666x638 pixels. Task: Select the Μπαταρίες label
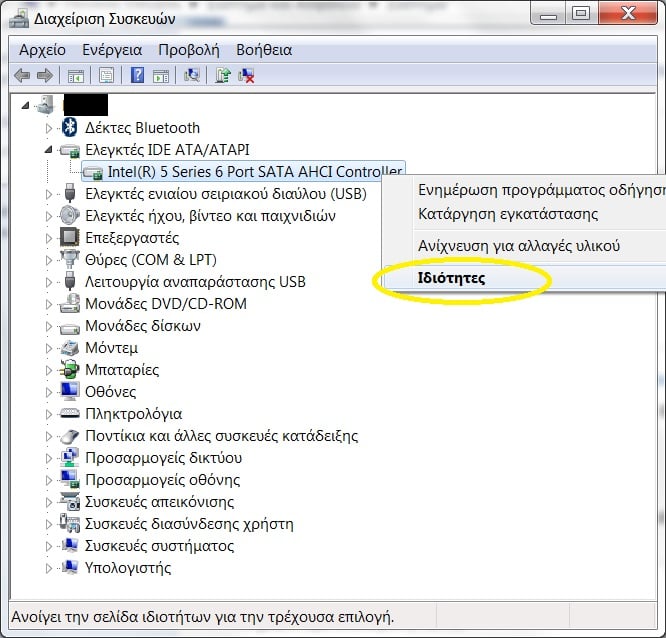click(x=122, y=370)
